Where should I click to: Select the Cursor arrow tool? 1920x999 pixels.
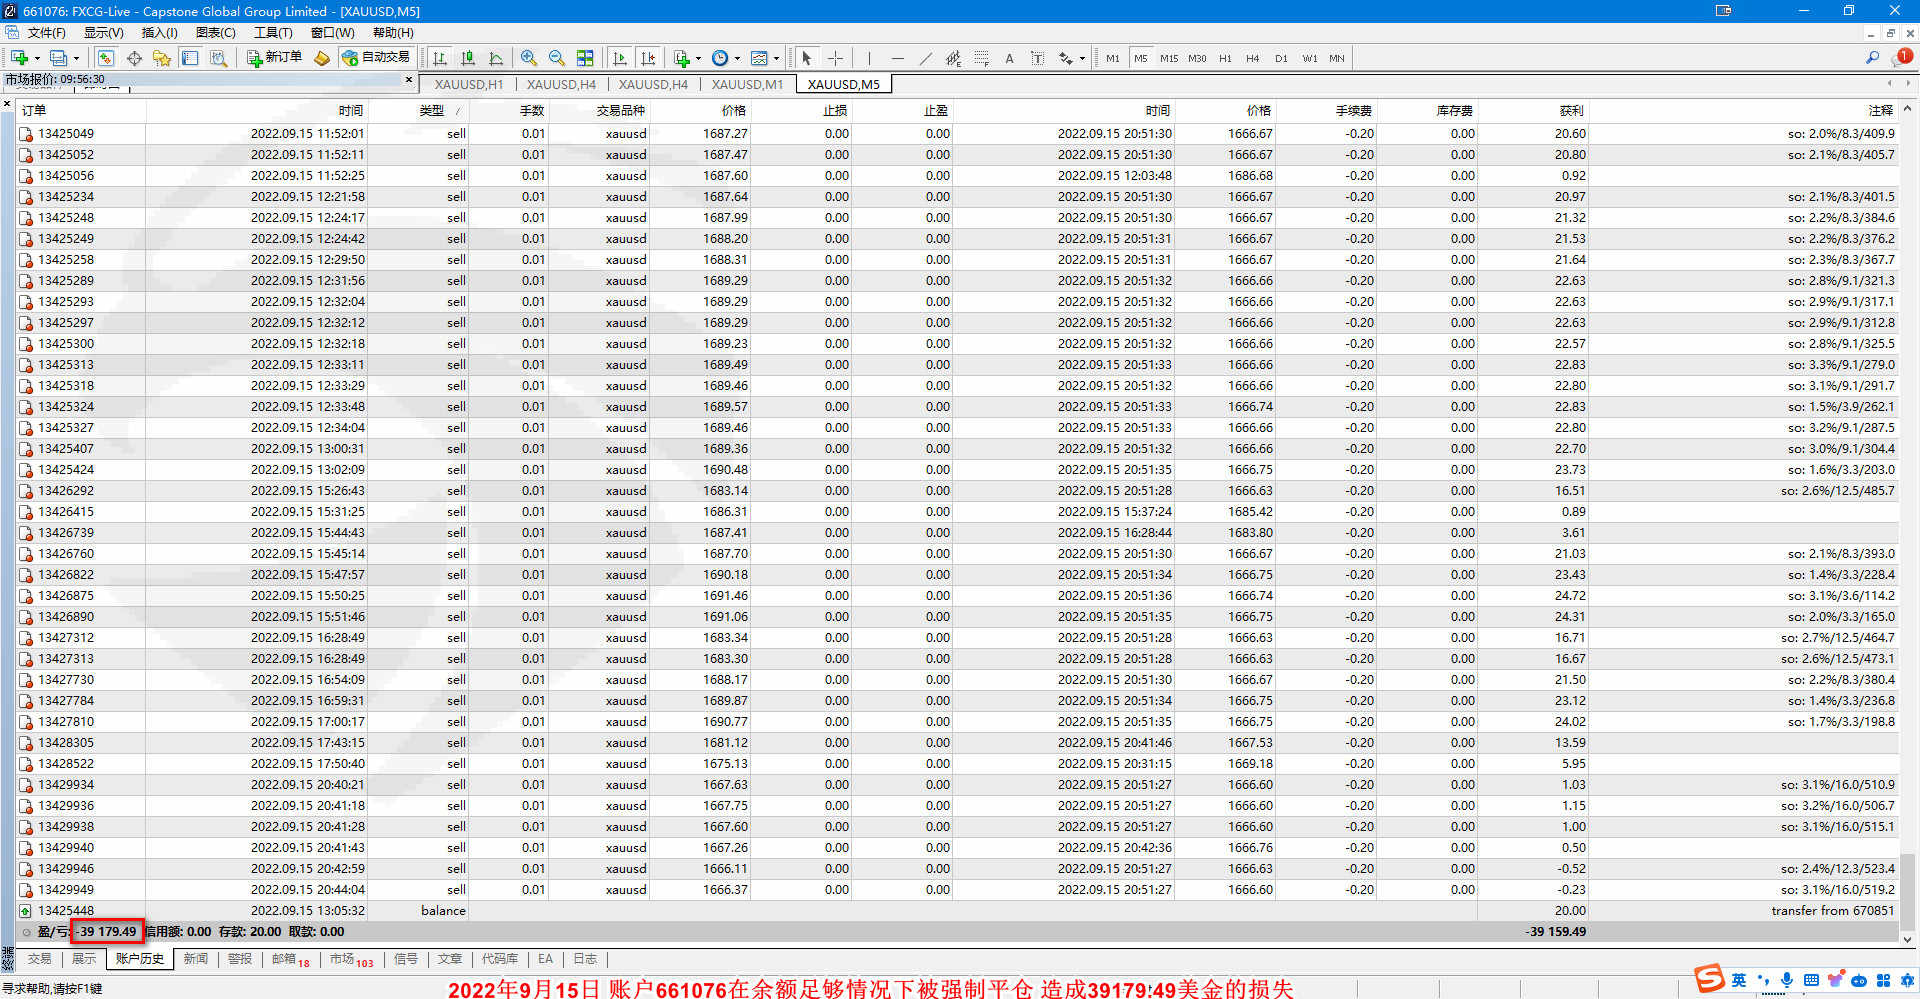point(807,58)
